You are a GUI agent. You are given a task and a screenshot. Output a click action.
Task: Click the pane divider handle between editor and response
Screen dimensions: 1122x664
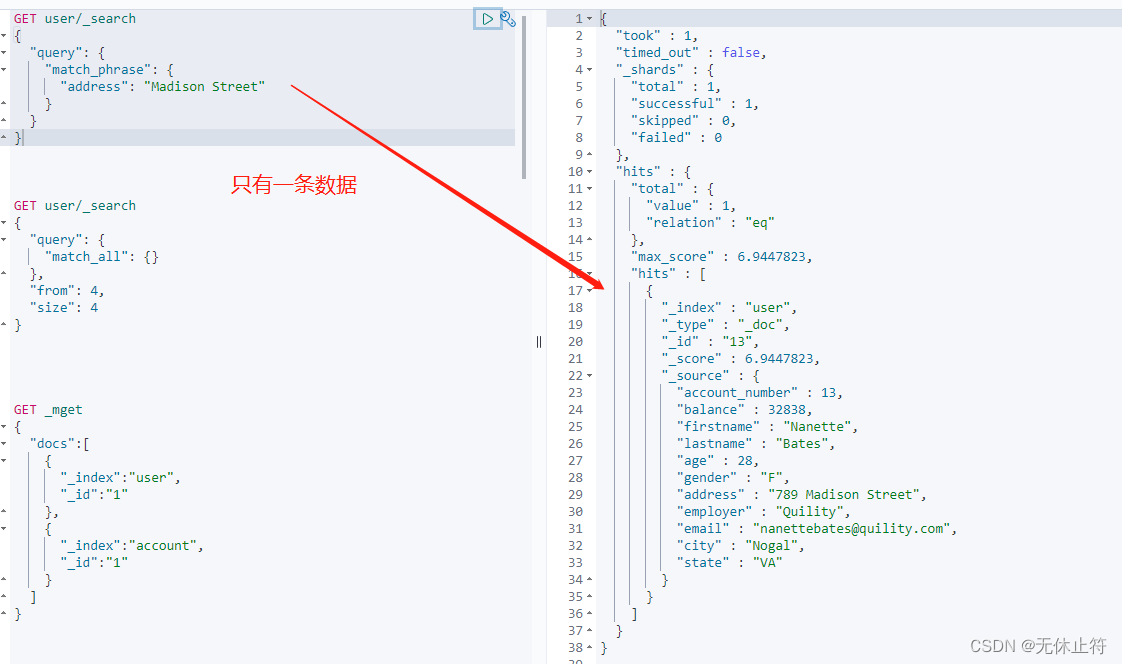tap(539, 342)
